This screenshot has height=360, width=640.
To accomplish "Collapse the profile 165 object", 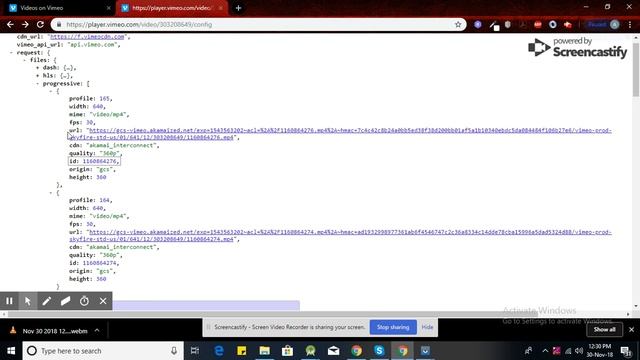I will click(51, 91).
